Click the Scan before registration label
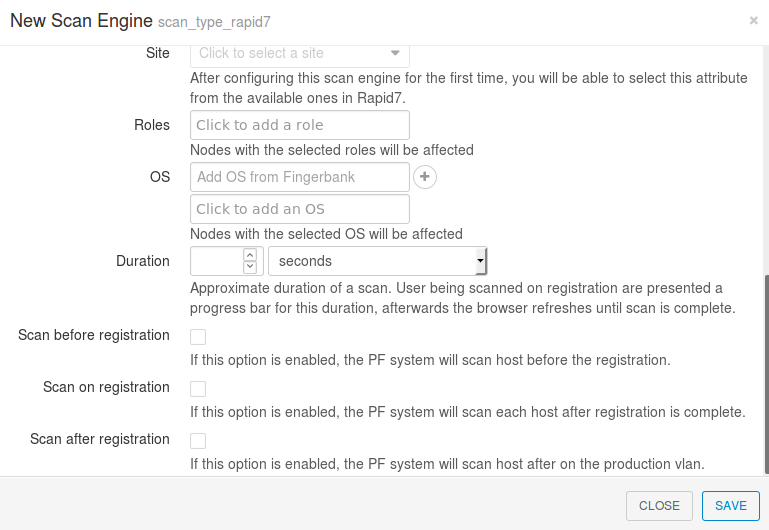This screenshot has width=769, height=530. point(94,335)
